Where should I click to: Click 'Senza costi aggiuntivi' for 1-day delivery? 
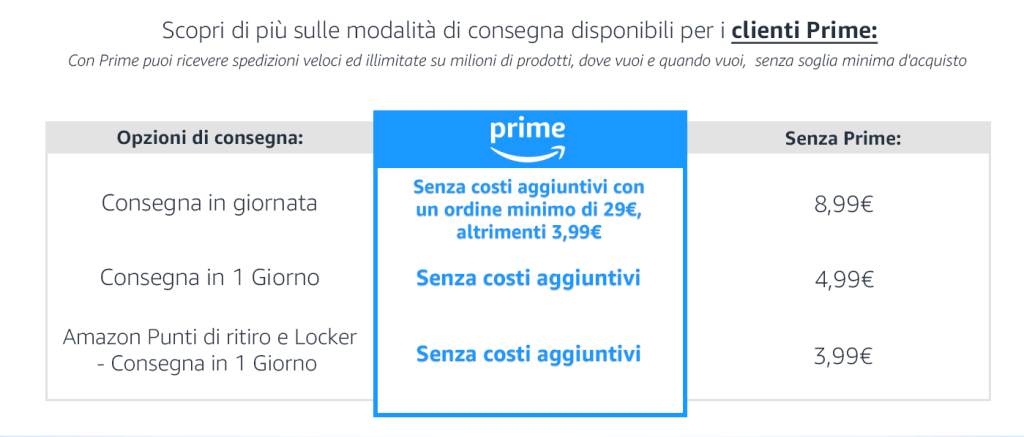(528, 277)
